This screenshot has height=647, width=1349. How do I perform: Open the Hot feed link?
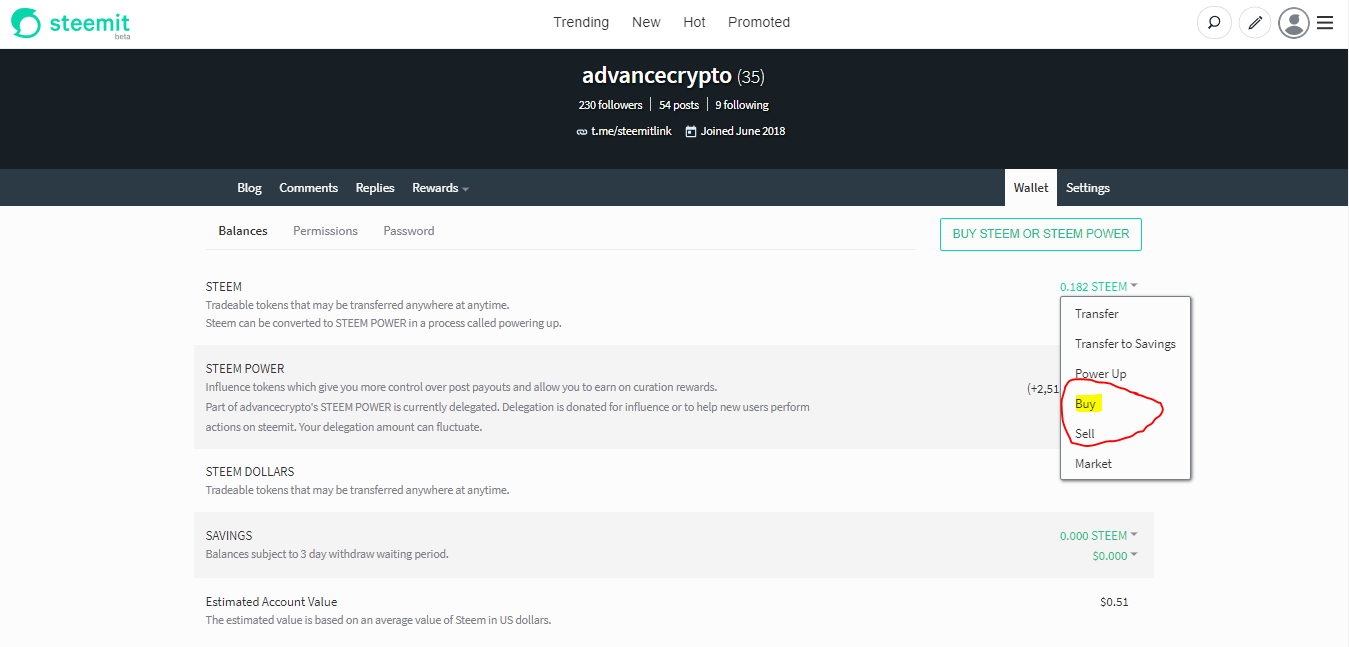pyautogui.click(x=694, y=22)
